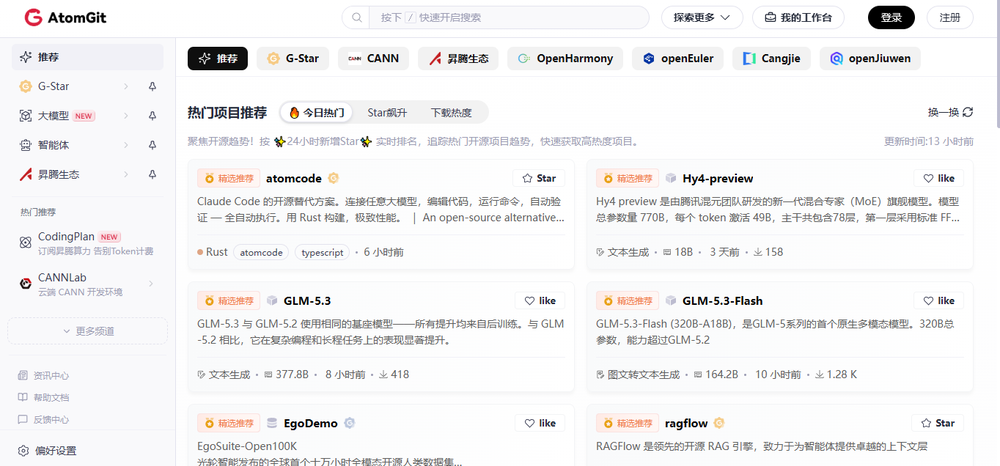Image resolution: width=1000 pixels, height=466 pixels.
Task: Select 推荐 in the left sidebar
Action: 87,57
